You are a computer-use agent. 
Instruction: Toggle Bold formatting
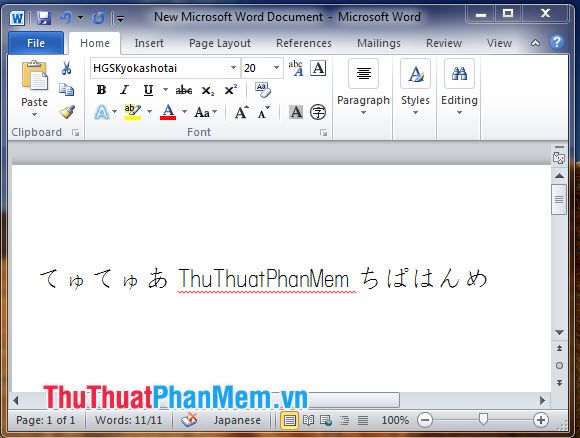pyautogui.click(x=101, y=90)
